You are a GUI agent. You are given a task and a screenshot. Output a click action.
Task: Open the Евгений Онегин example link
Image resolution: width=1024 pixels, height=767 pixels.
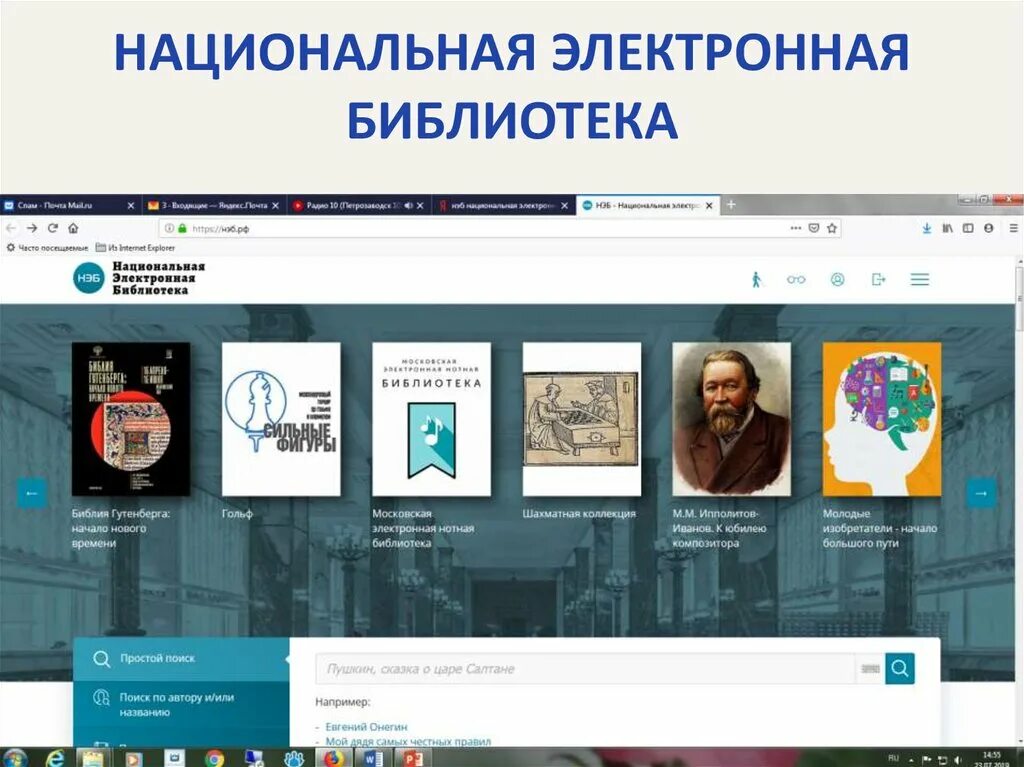366,726
